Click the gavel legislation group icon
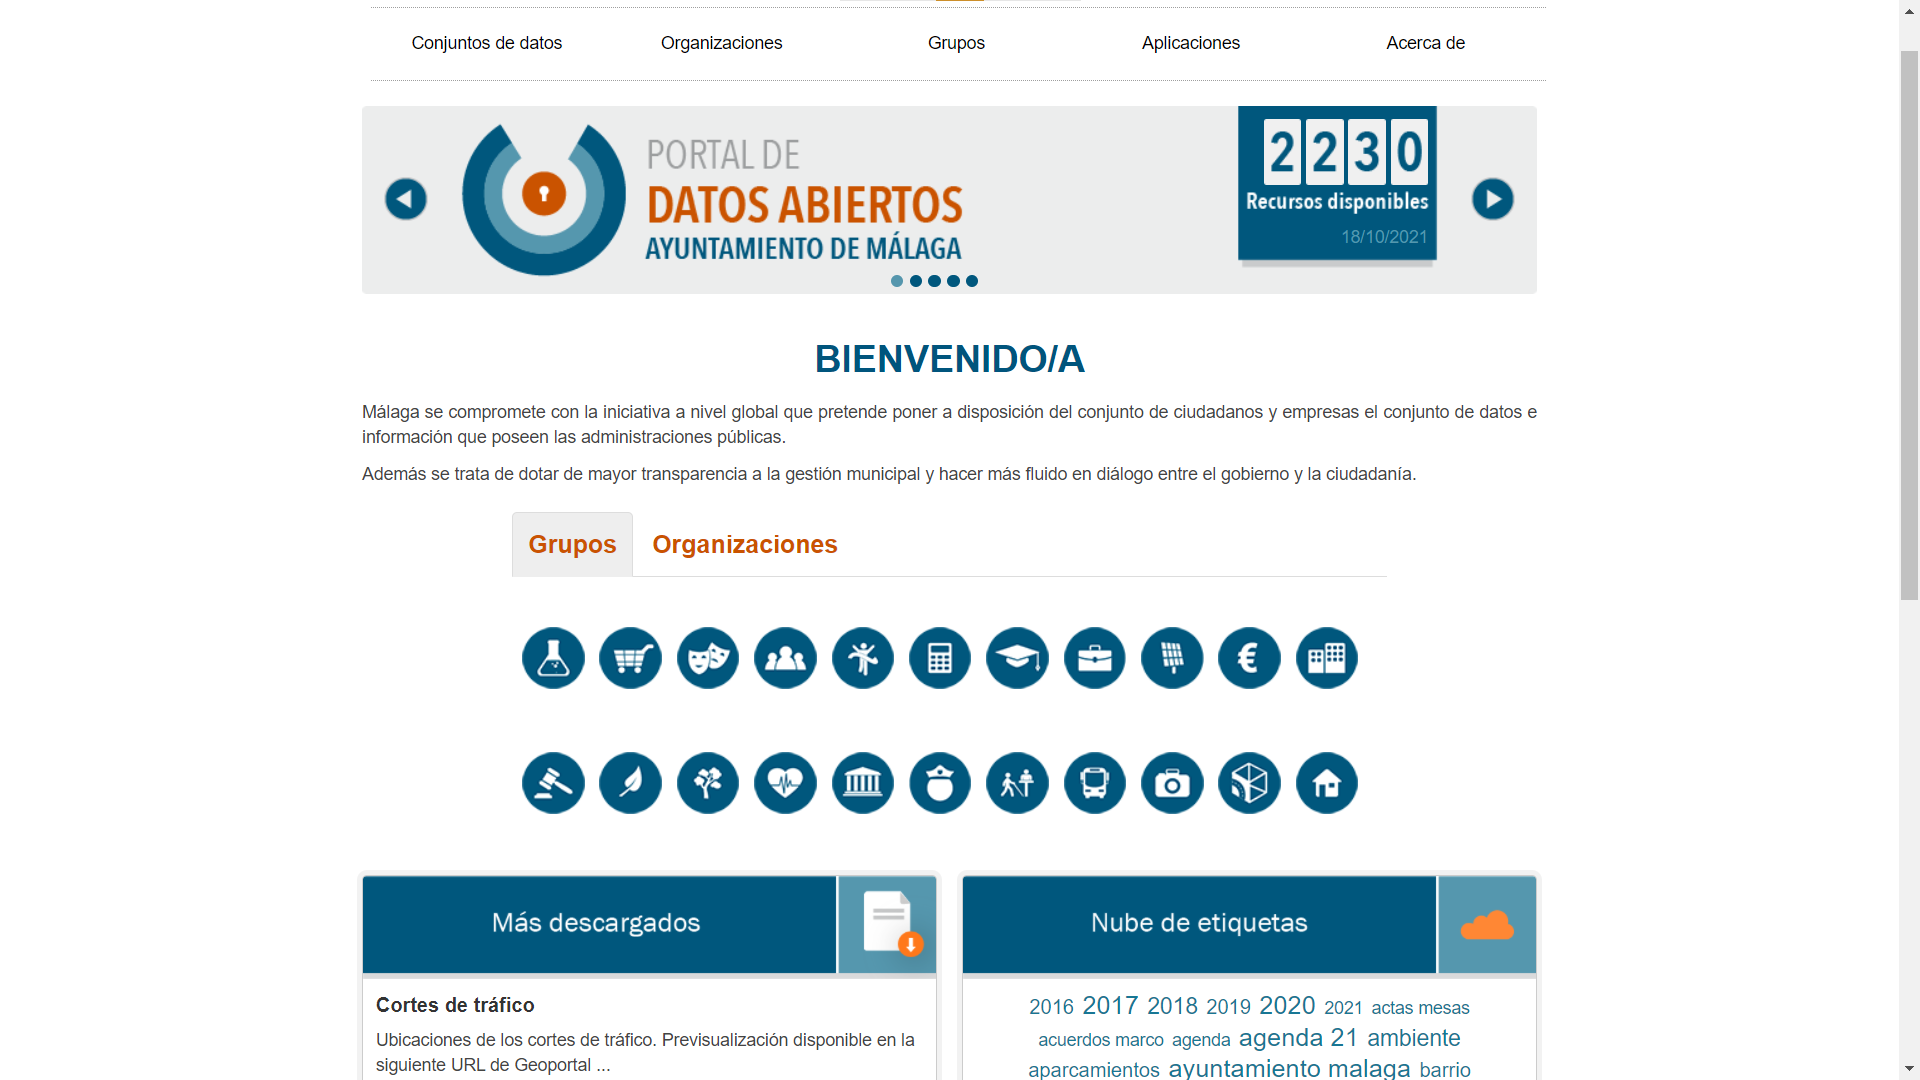 (x=553, y=783)
